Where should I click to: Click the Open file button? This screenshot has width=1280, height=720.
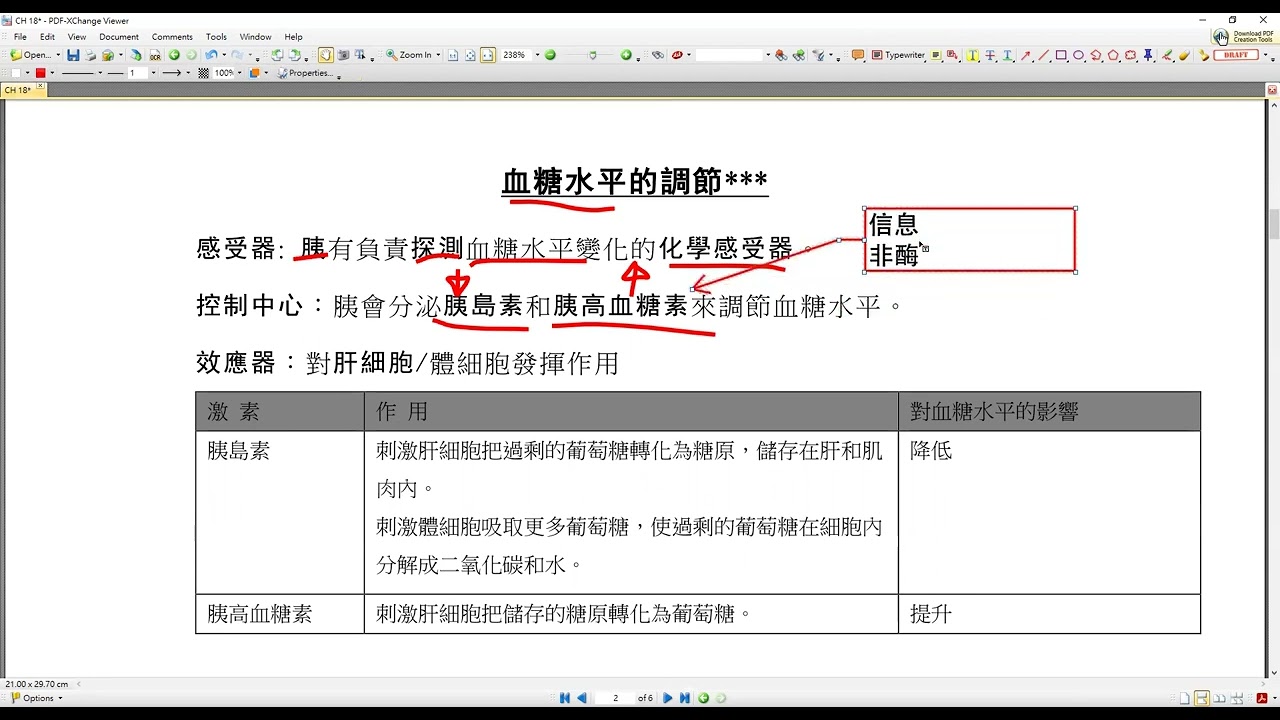click(x=29, y=55)
